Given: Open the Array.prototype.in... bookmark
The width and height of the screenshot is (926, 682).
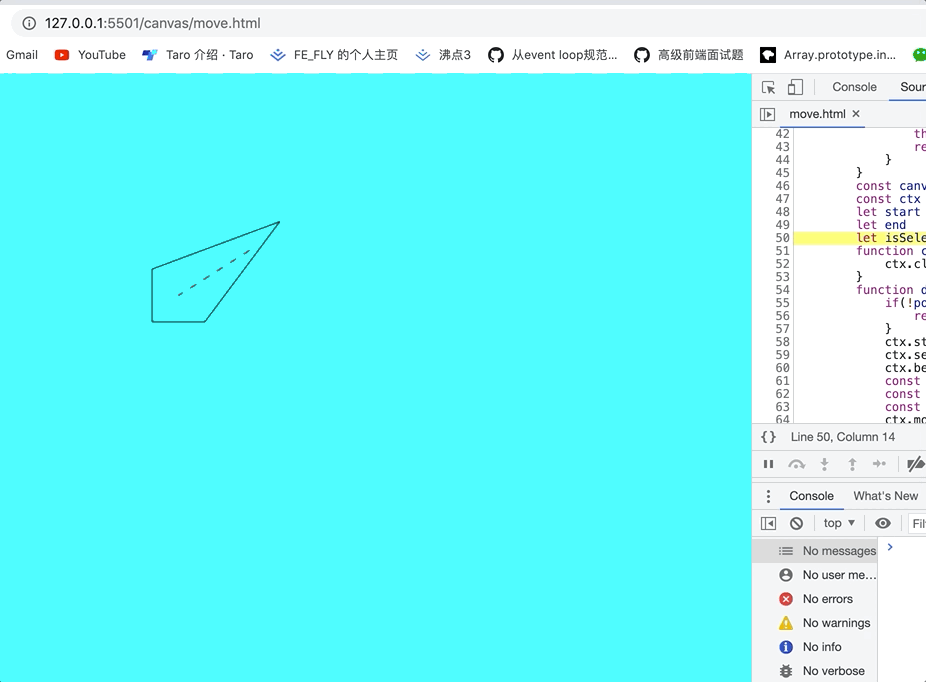Looking at the screenshot, I should [828, 55].
